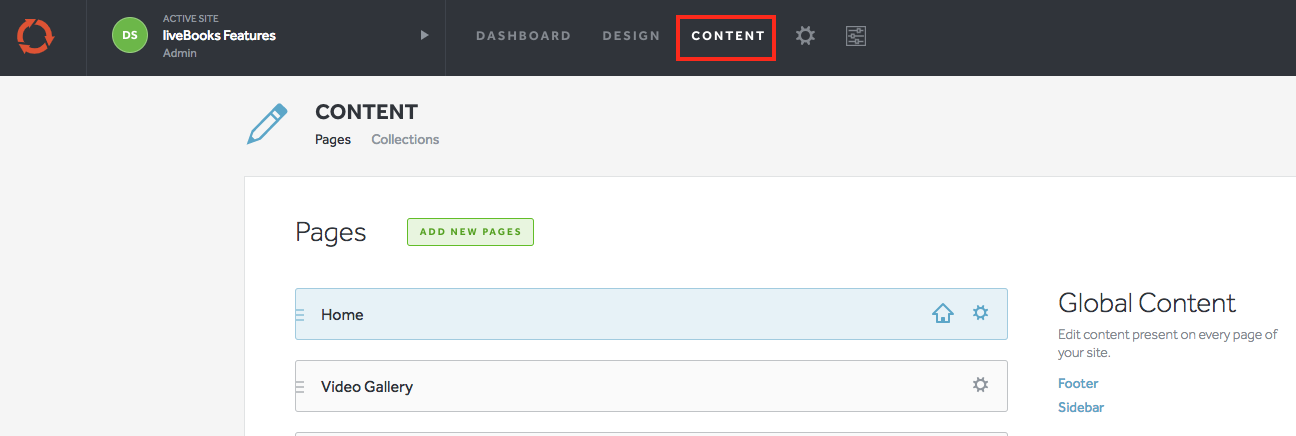Click the liveBooks orange logo icon
1296x436 pixels.
(x=35, y=37)
